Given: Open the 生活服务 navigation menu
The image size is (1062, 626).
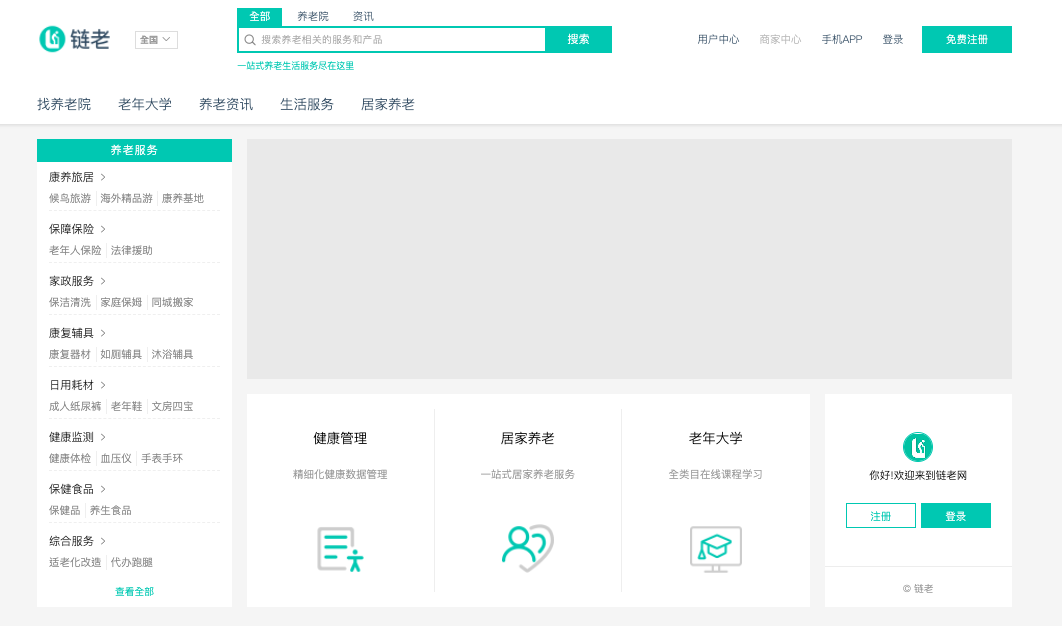Looking at the screenshot, I should coord(307,103).
